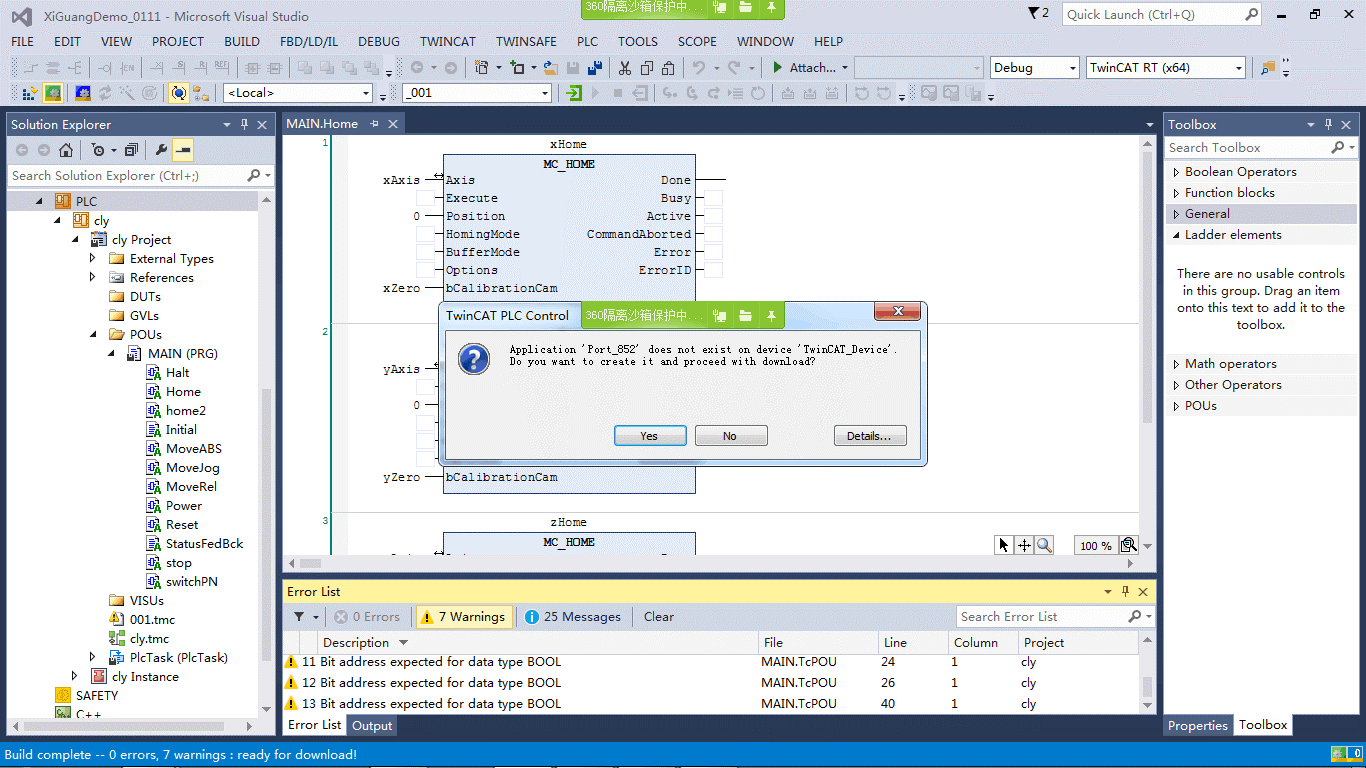Image resolution: width=1366 pixels, height=768 pixels.
Task: Select the StatusFedBck item in tree
Action: 204,543
